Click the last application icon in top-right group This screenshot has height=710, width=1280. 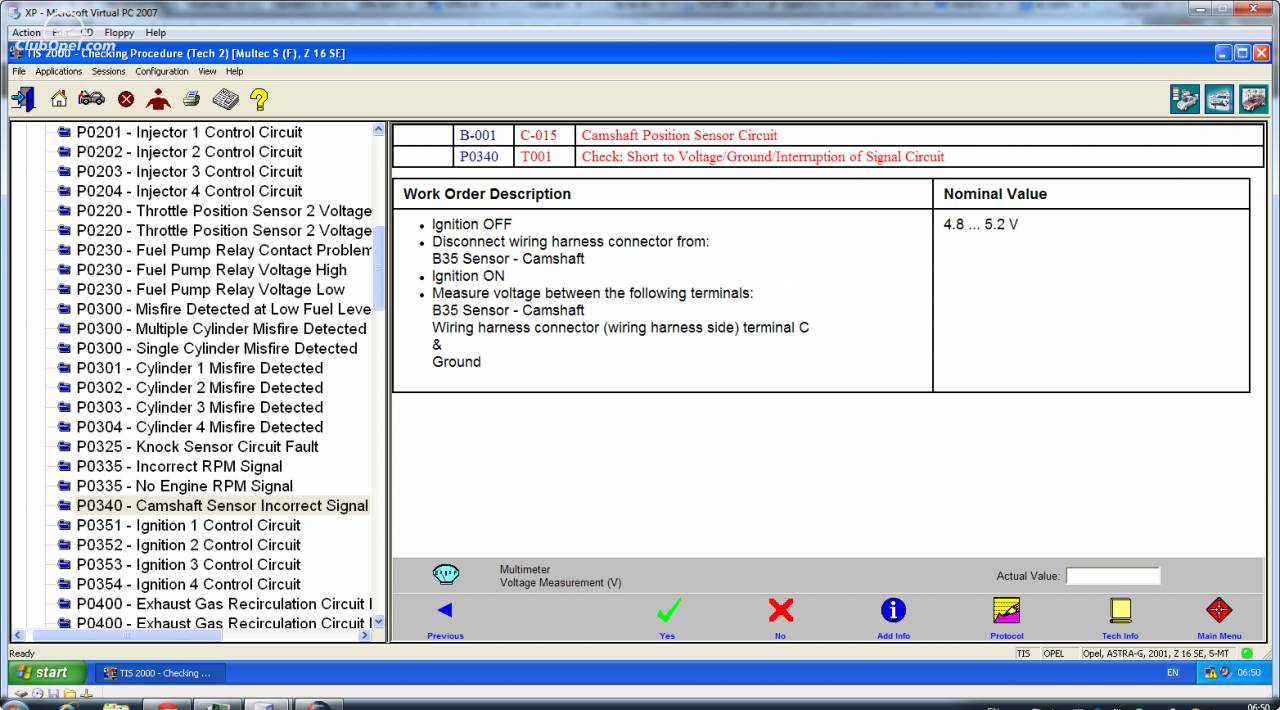coord(1253,99)
